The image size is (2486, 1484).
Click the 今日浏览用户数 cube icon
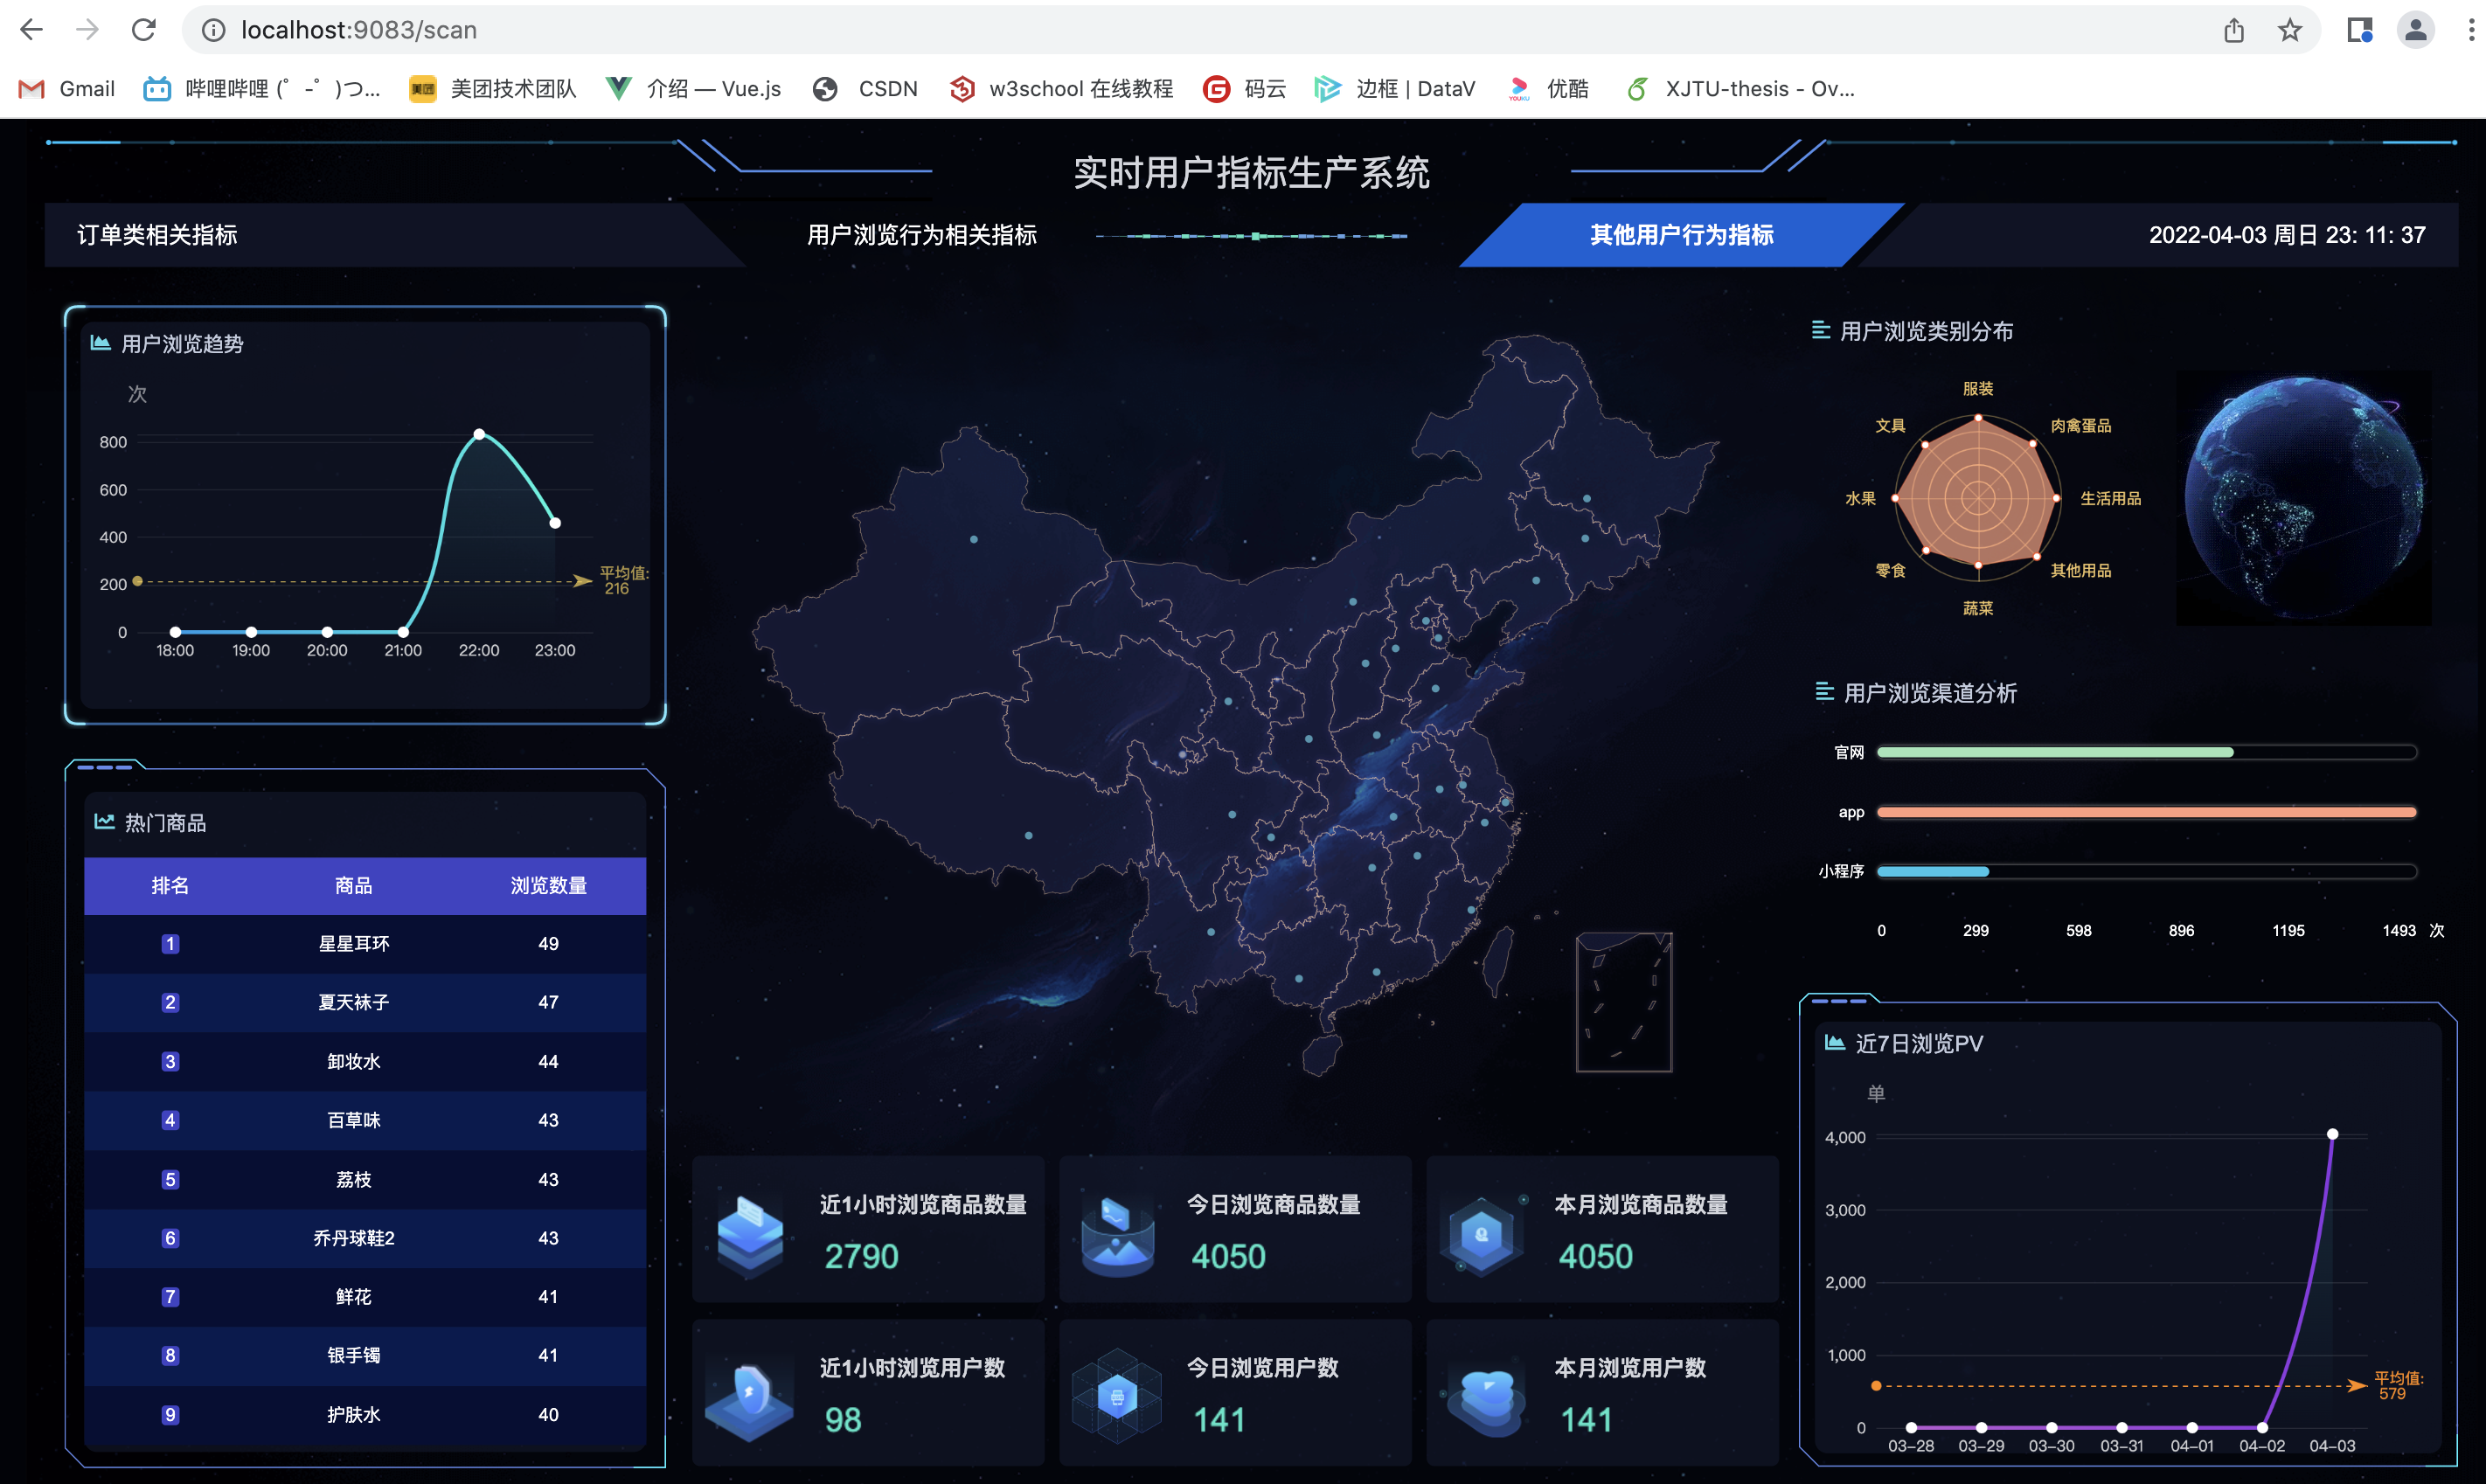tap(1116, 1396)
